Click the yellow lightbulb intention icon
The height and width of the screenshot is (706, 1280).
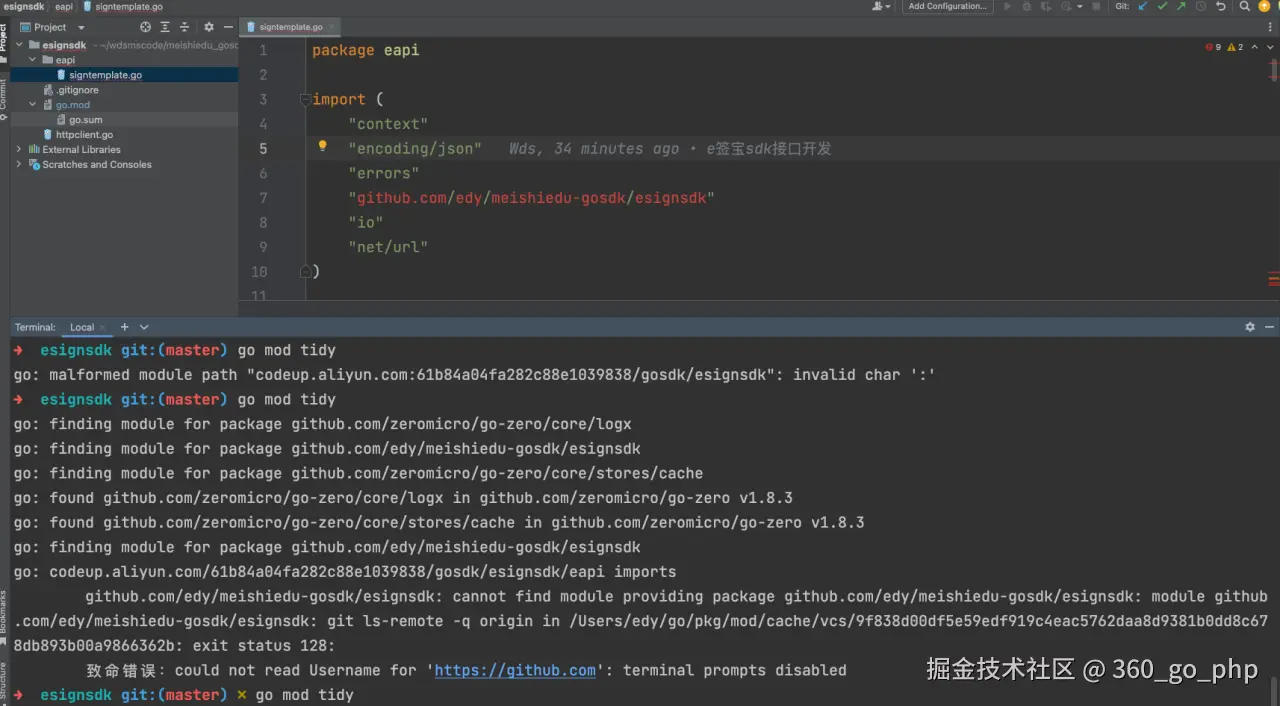coord(322,146)
